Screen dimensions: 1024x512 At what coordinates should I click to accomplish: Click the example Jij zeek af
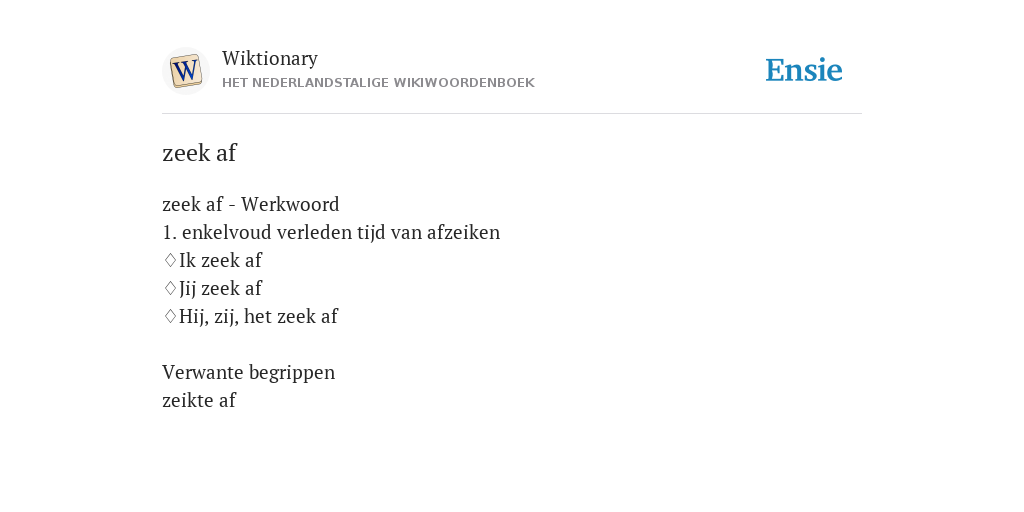pyautogui.click(x=220, y=288)
